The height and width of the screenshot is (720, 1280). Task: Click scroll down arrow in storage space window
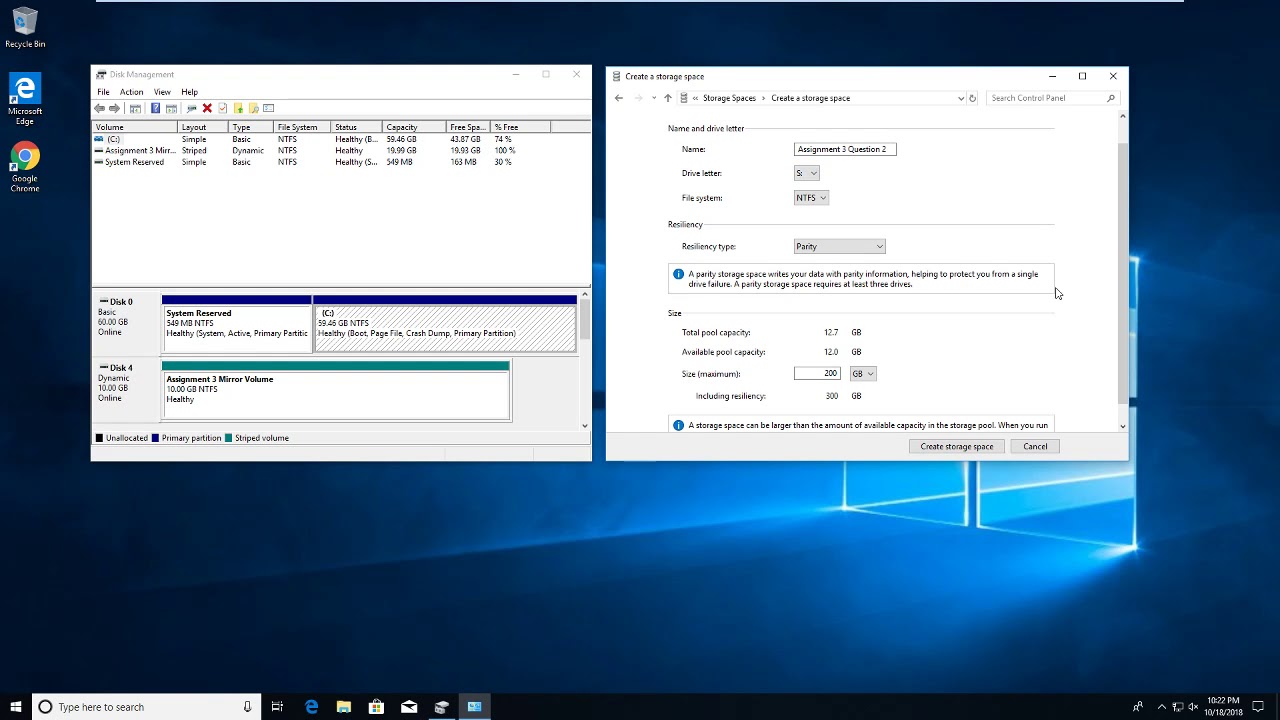(x=1122, y=426)
